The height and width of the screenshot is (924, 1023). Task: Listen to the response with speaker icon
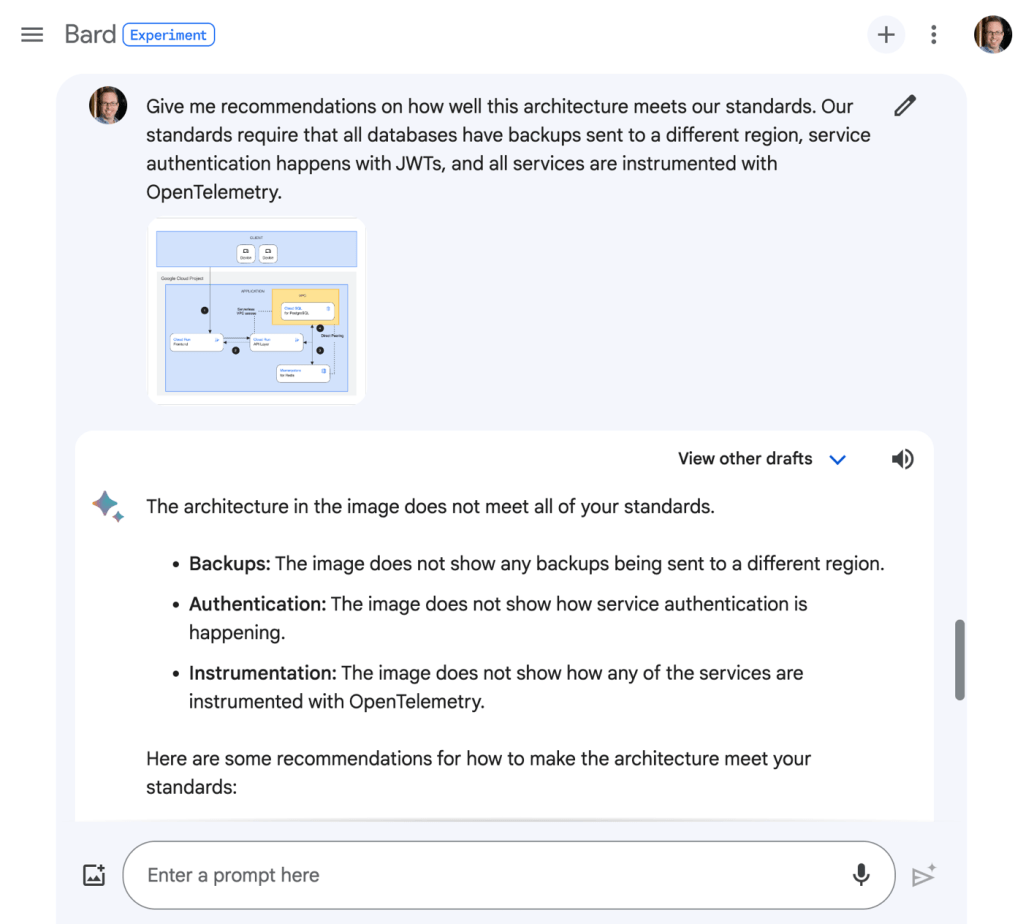[902, 459]
